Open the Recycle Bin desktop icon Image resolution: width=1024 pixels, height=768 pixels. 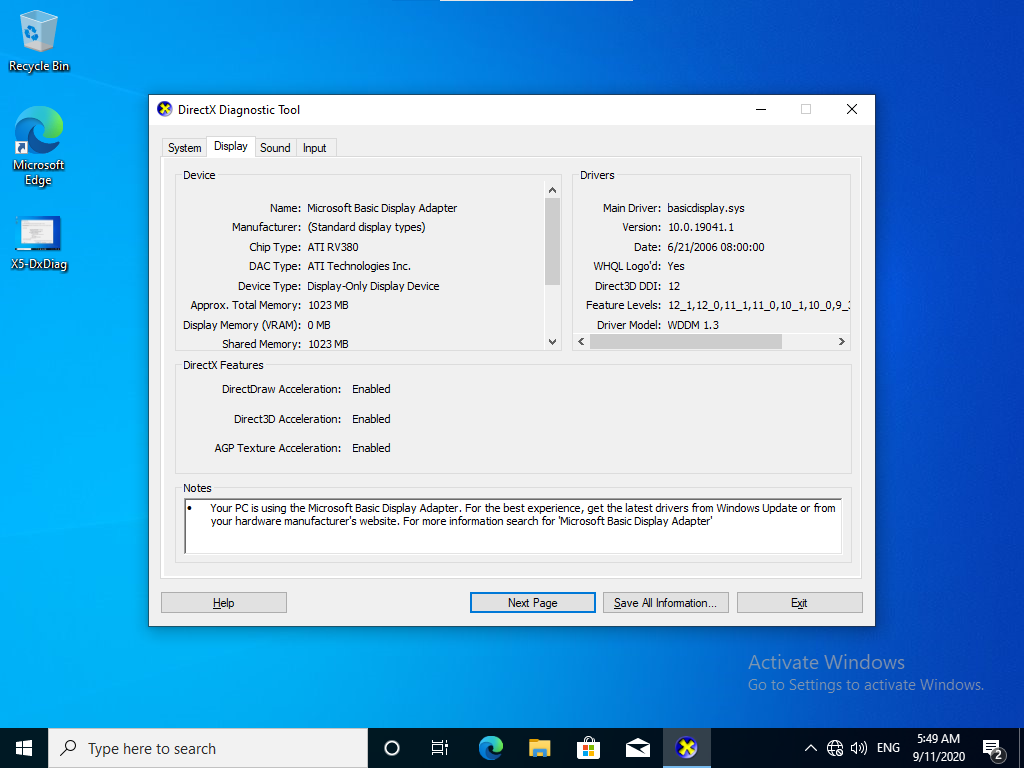coord(39,41)
